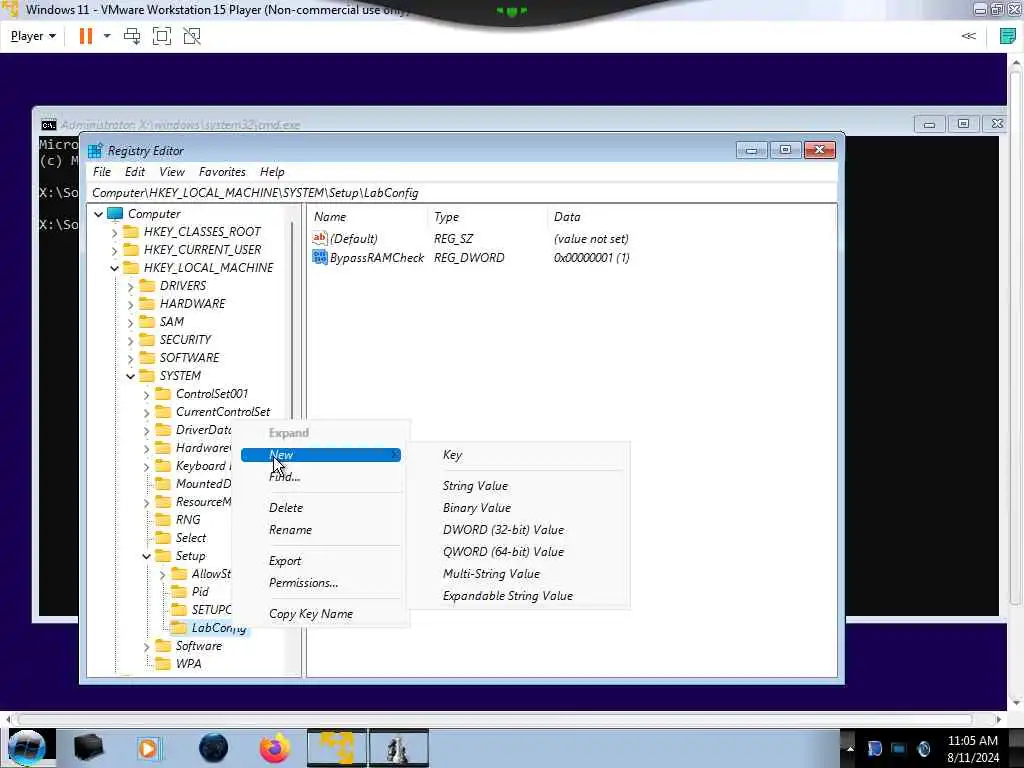Open the pause button dropdown arrow
The image size is (1024, 768).
(107, 36)
